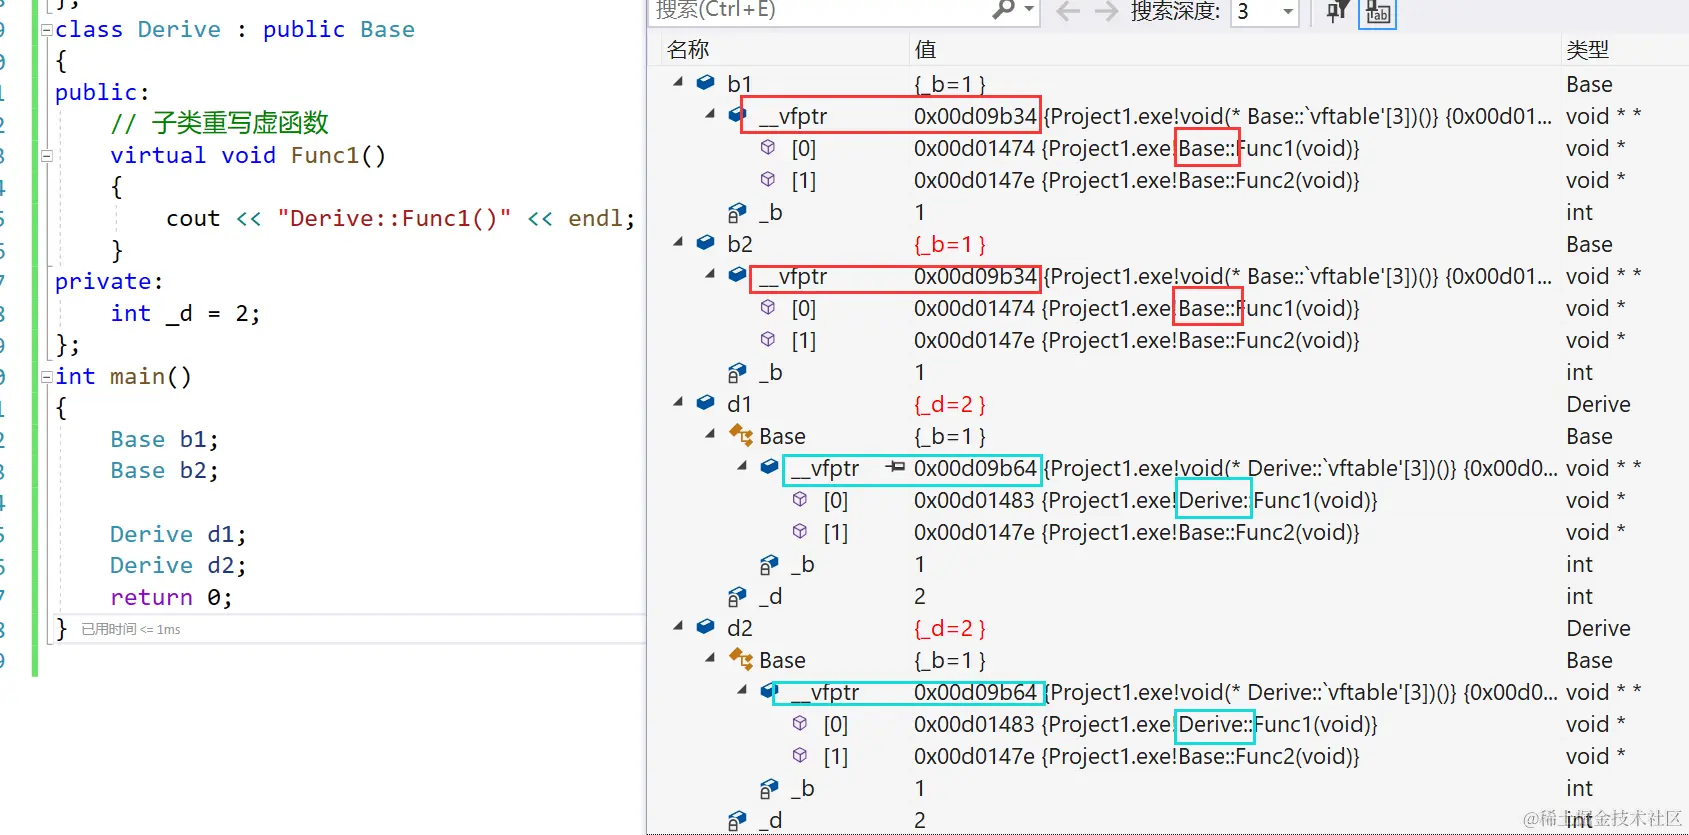The width and height of the screenshot is (1689, 835).
Task: Select d1's [0] value with Derive::Func1
Action: (1146, 500)
